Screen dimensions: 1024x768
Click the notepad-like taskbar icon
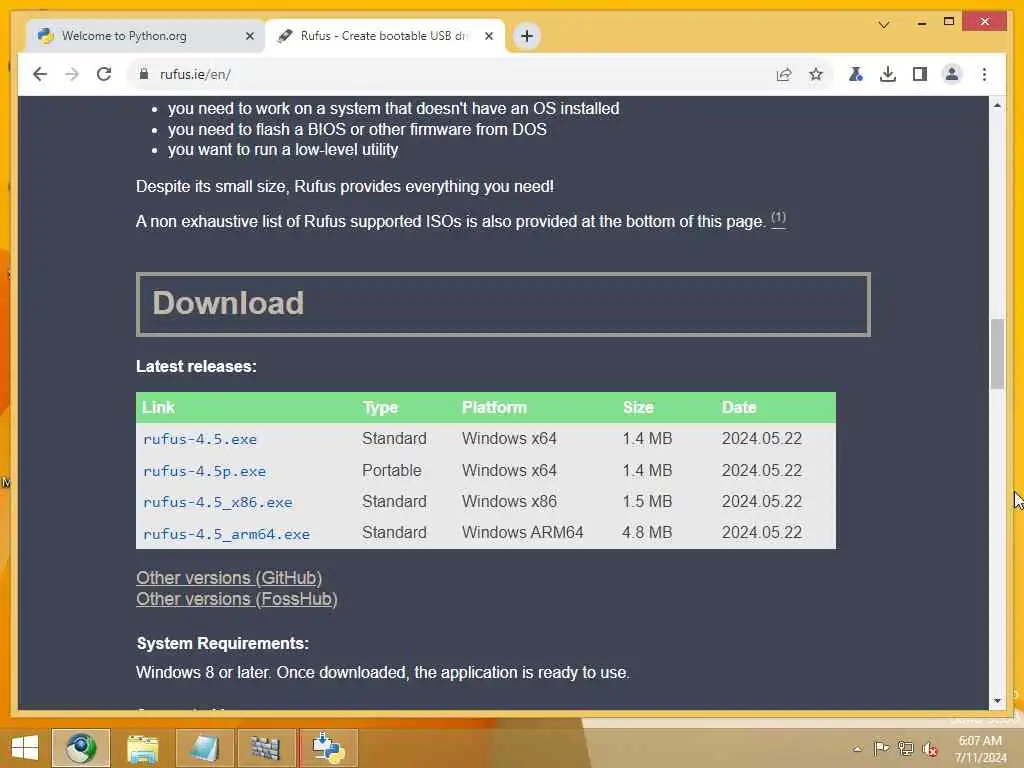(204, 748)
